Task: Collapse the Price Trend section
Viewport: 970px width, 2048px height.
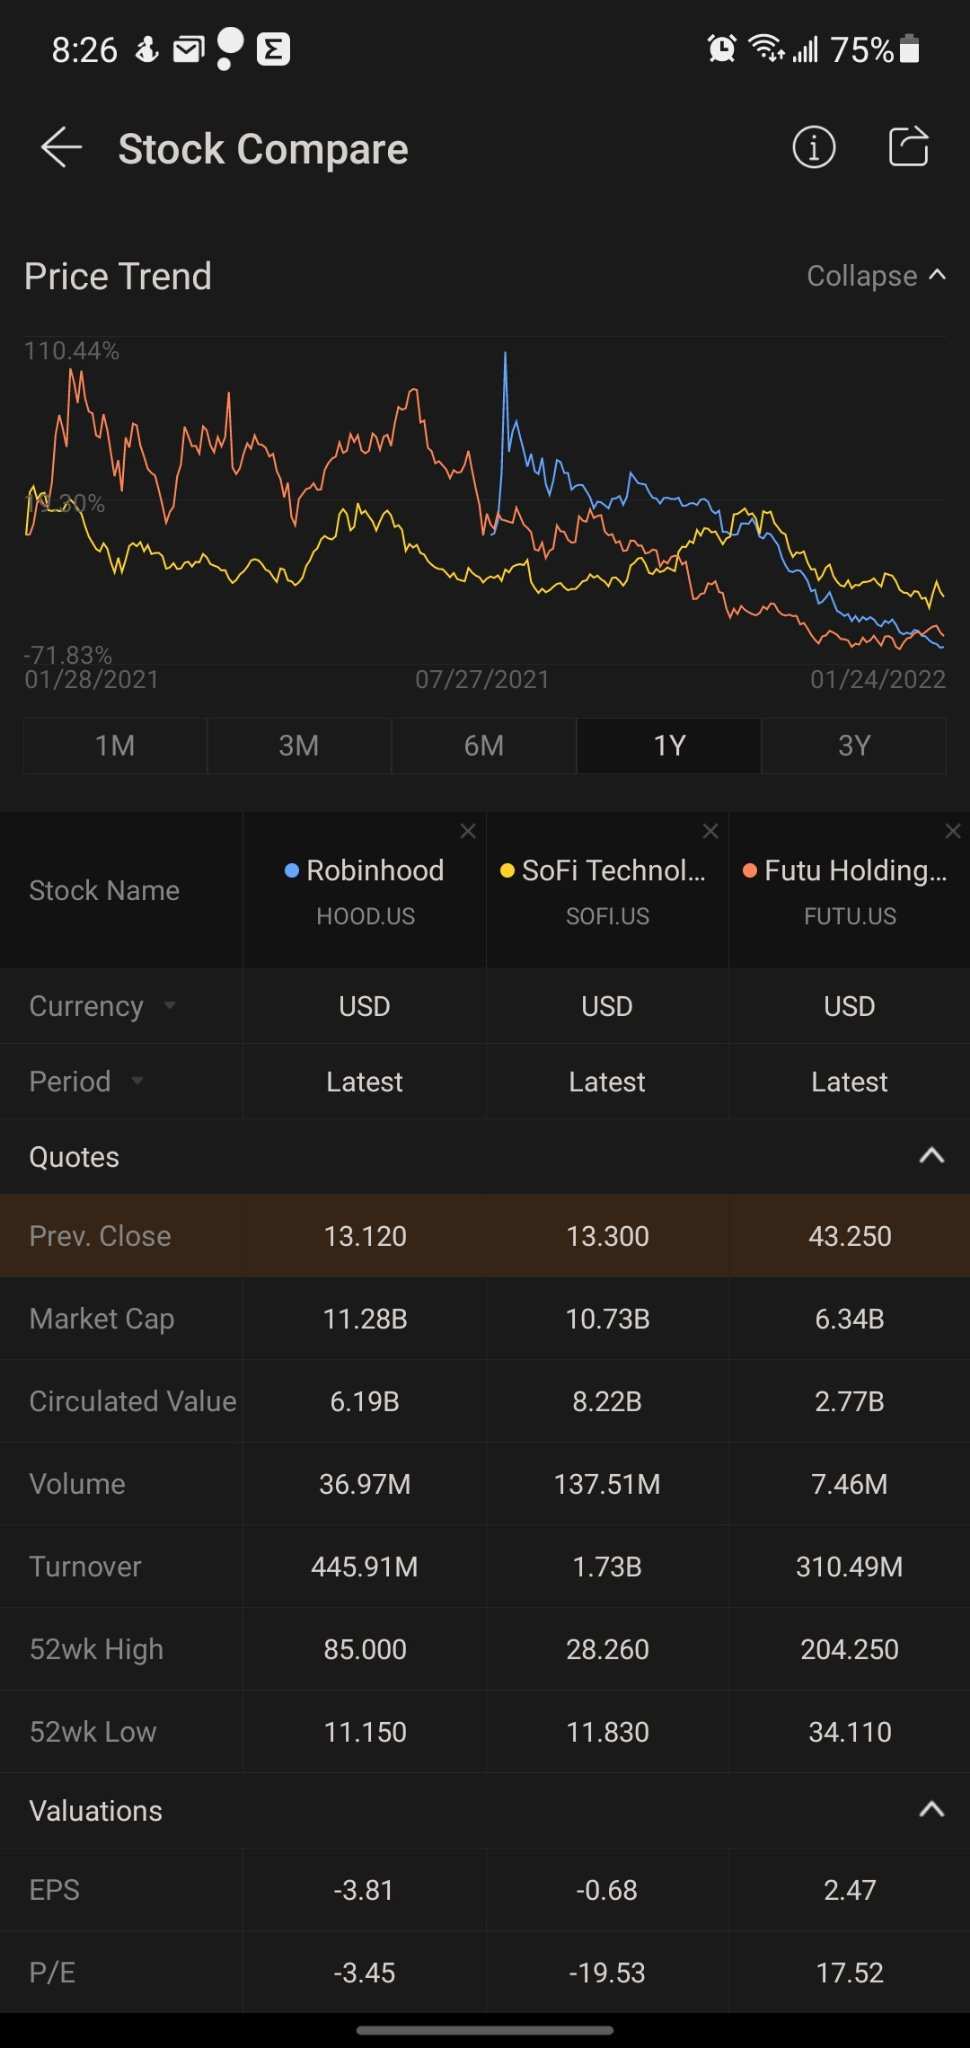Action: (x=876, y=276)
